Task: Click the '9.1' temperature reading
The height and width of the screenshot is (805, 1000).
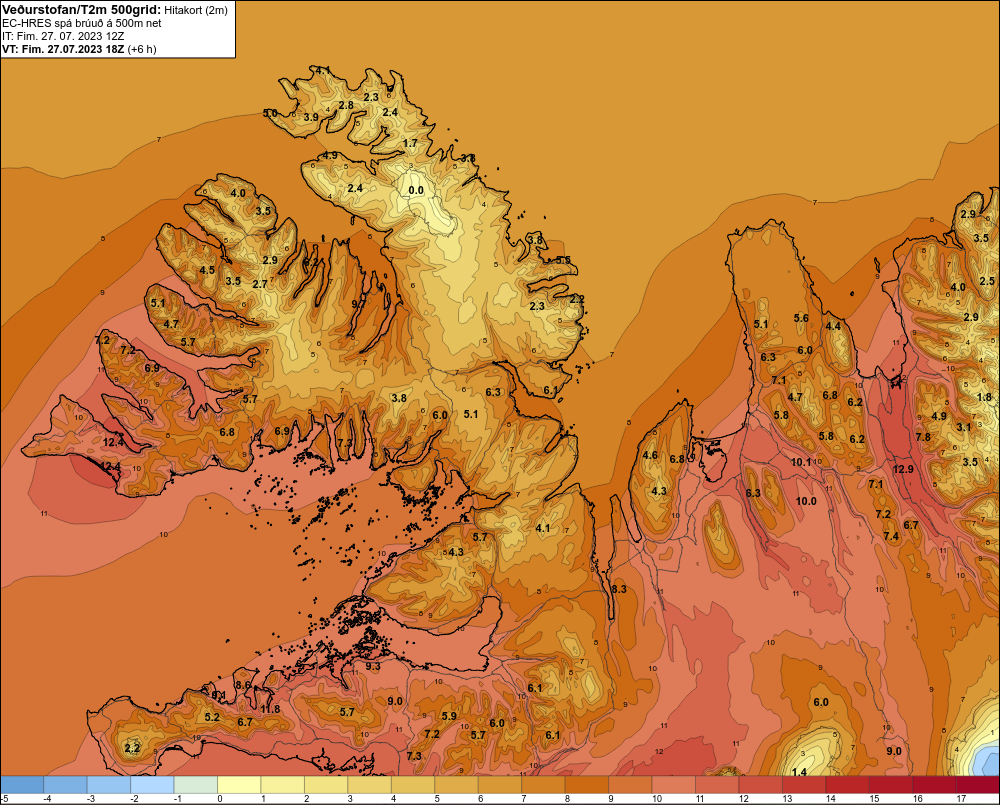Action: tap(219, 695)
